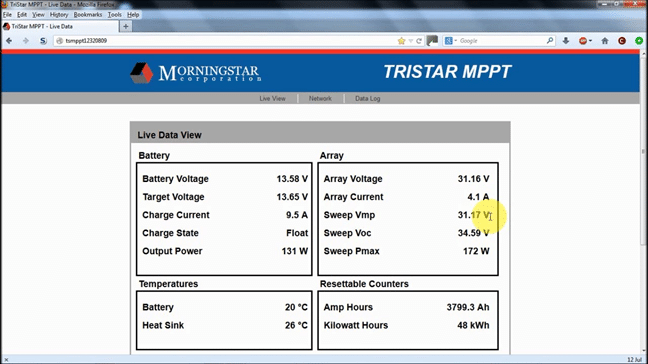Open the File menu
This screenshot has width=648, height=364.
tap(7, 14)
